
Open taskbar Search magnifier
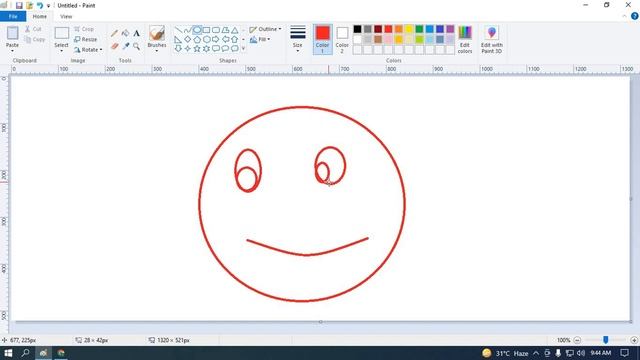[x=25, y=353]
